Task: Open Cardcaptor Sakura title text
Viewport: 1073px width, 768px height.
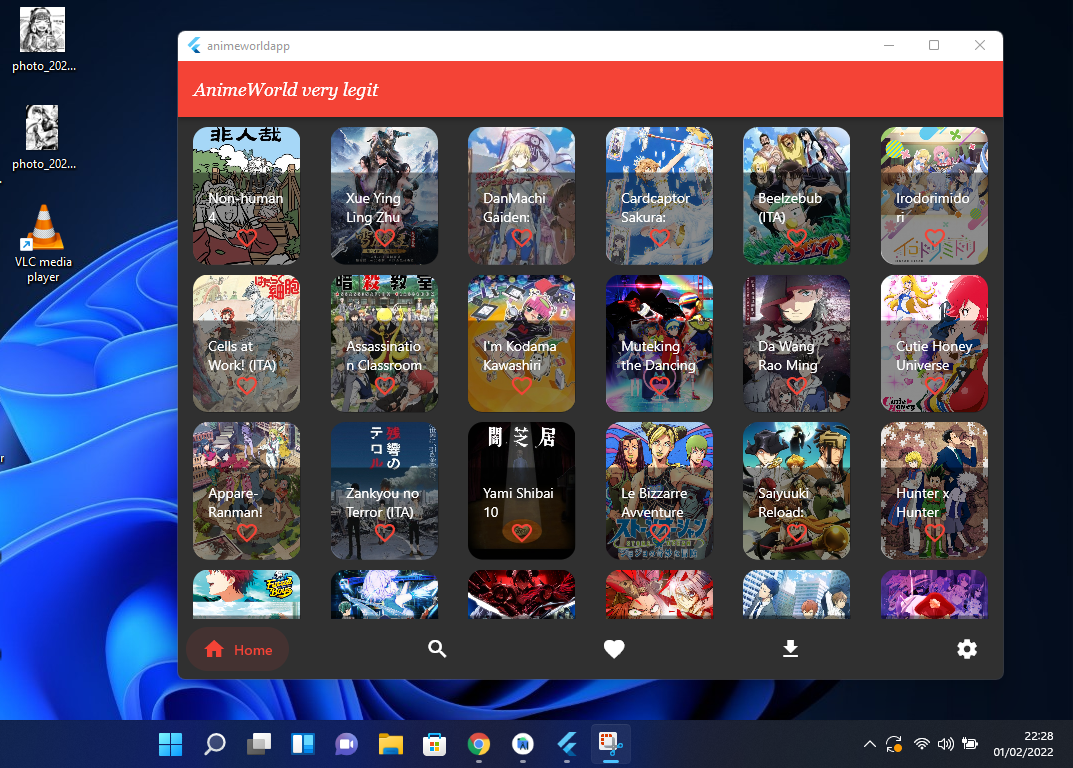Action: [x=656, y=207]
